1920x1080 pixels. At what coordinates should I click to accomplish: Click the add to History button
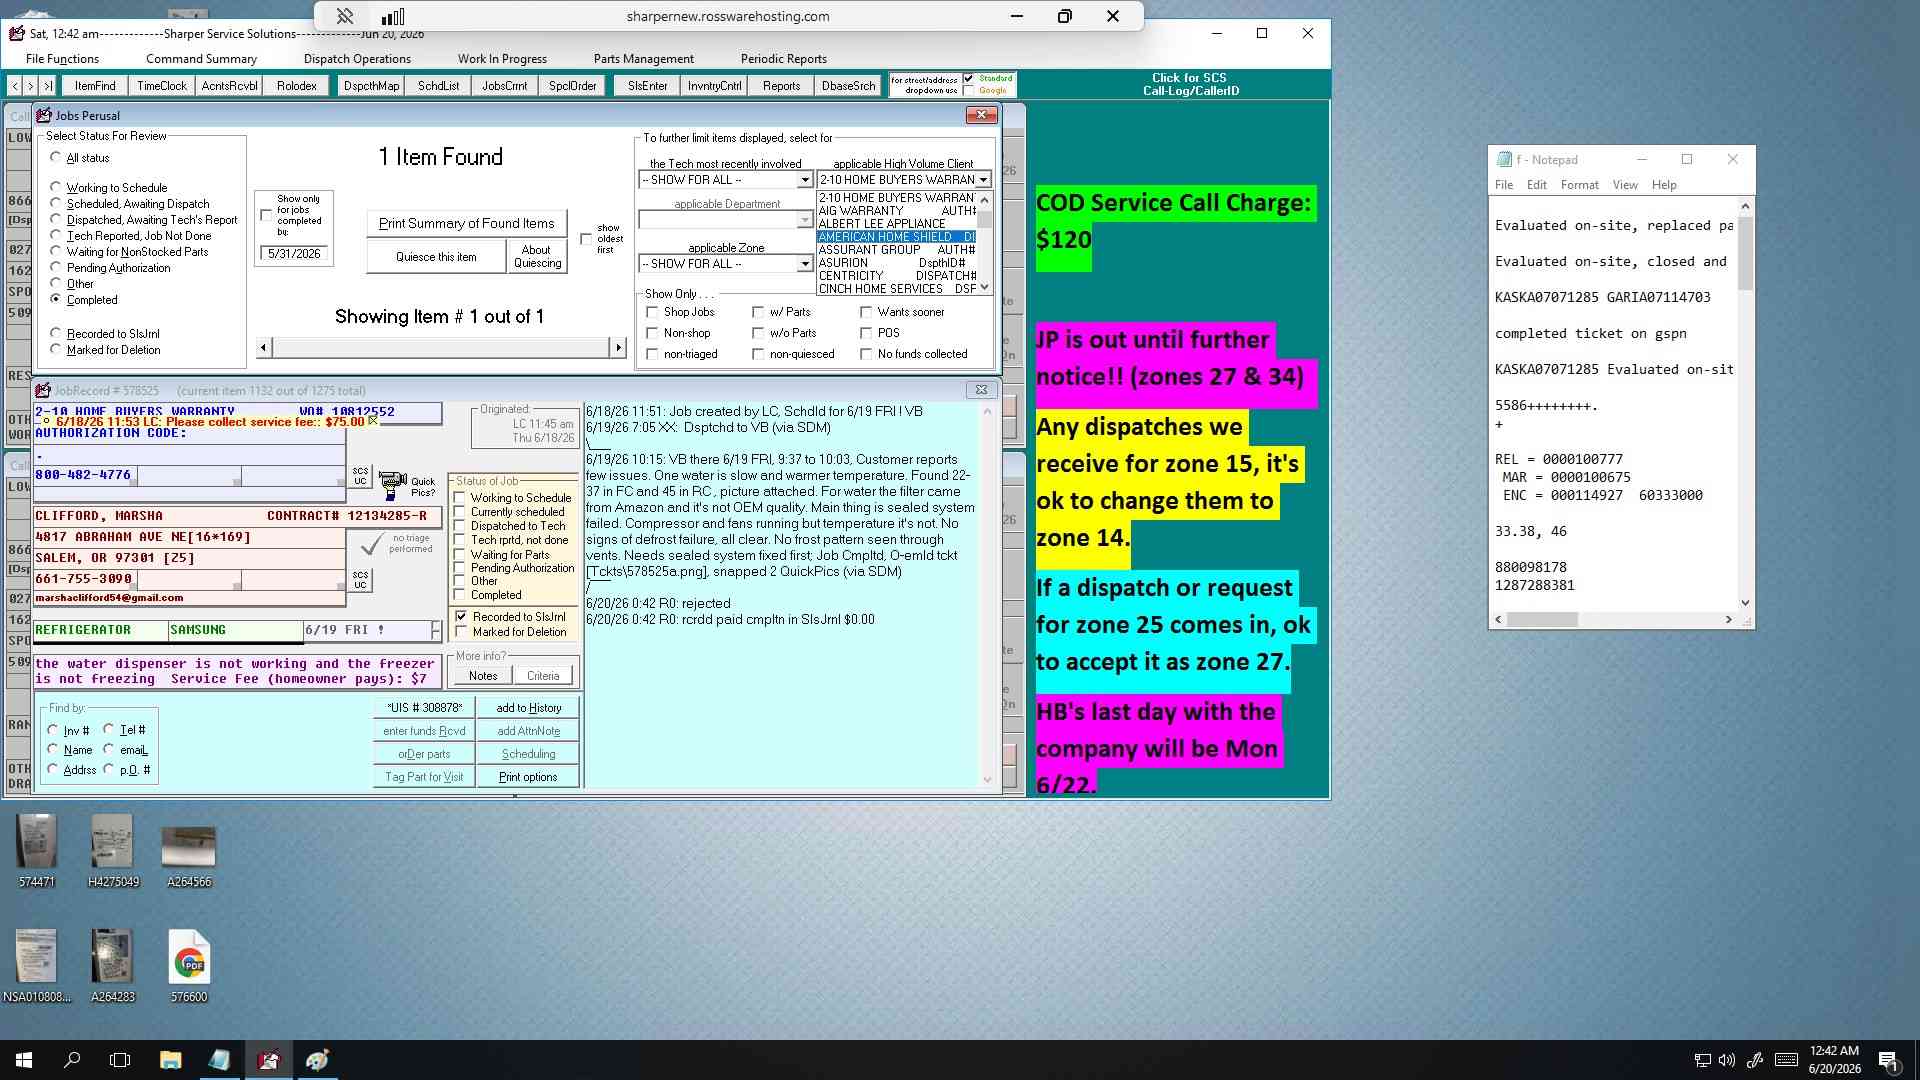pyautogui.click(x=529, y=708)
